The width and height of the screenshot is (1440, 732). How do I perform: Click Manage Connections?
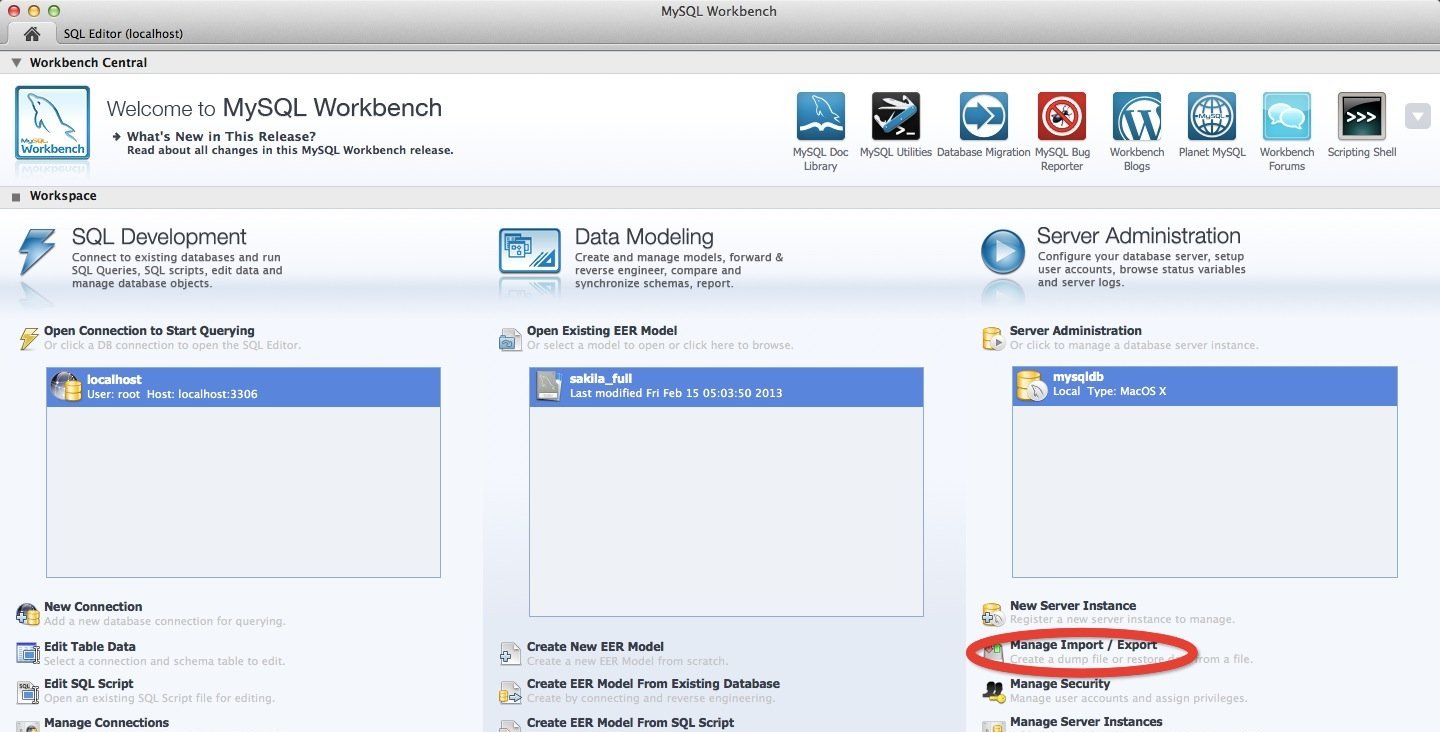(107, 723)
